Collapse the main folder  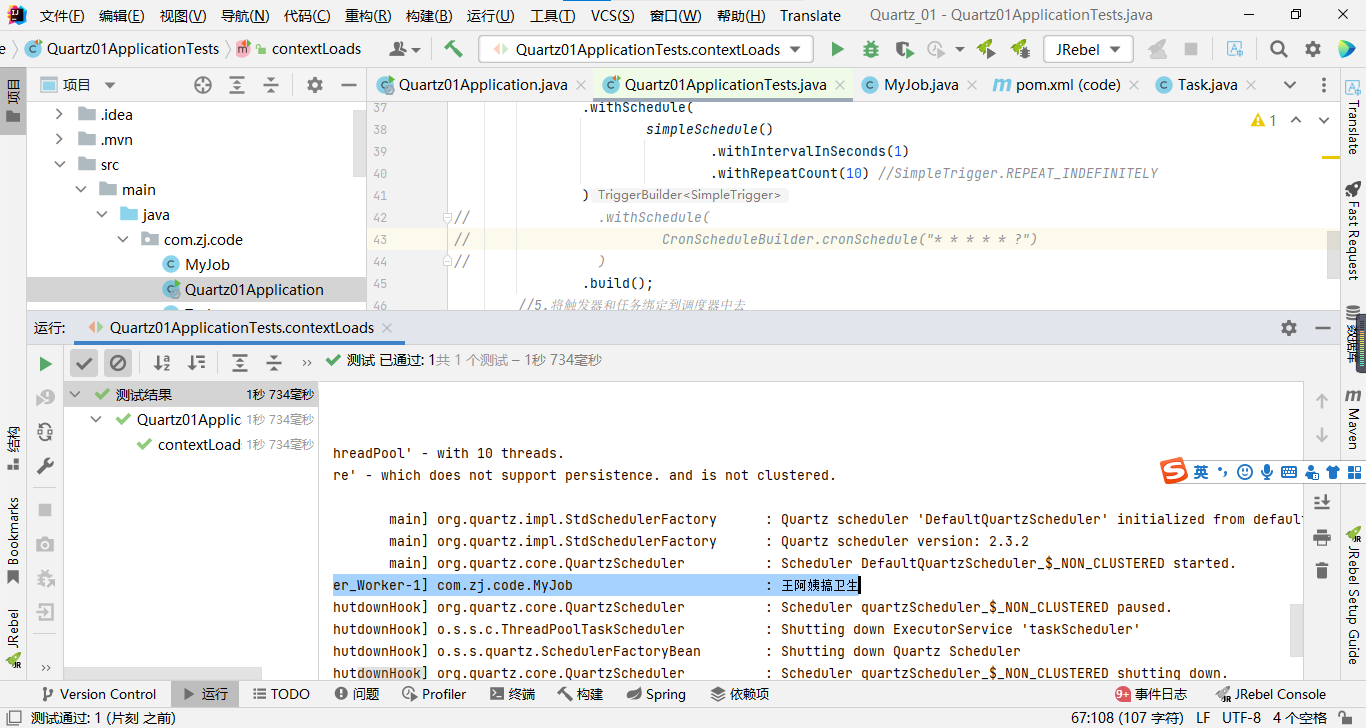(80, 189)
